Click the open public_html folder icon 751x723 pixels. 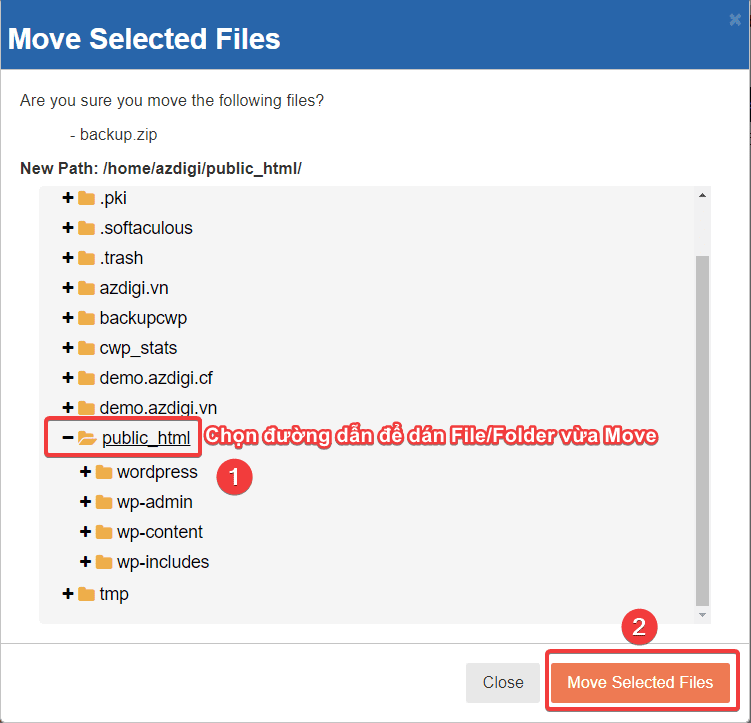(x=87, y=438)
